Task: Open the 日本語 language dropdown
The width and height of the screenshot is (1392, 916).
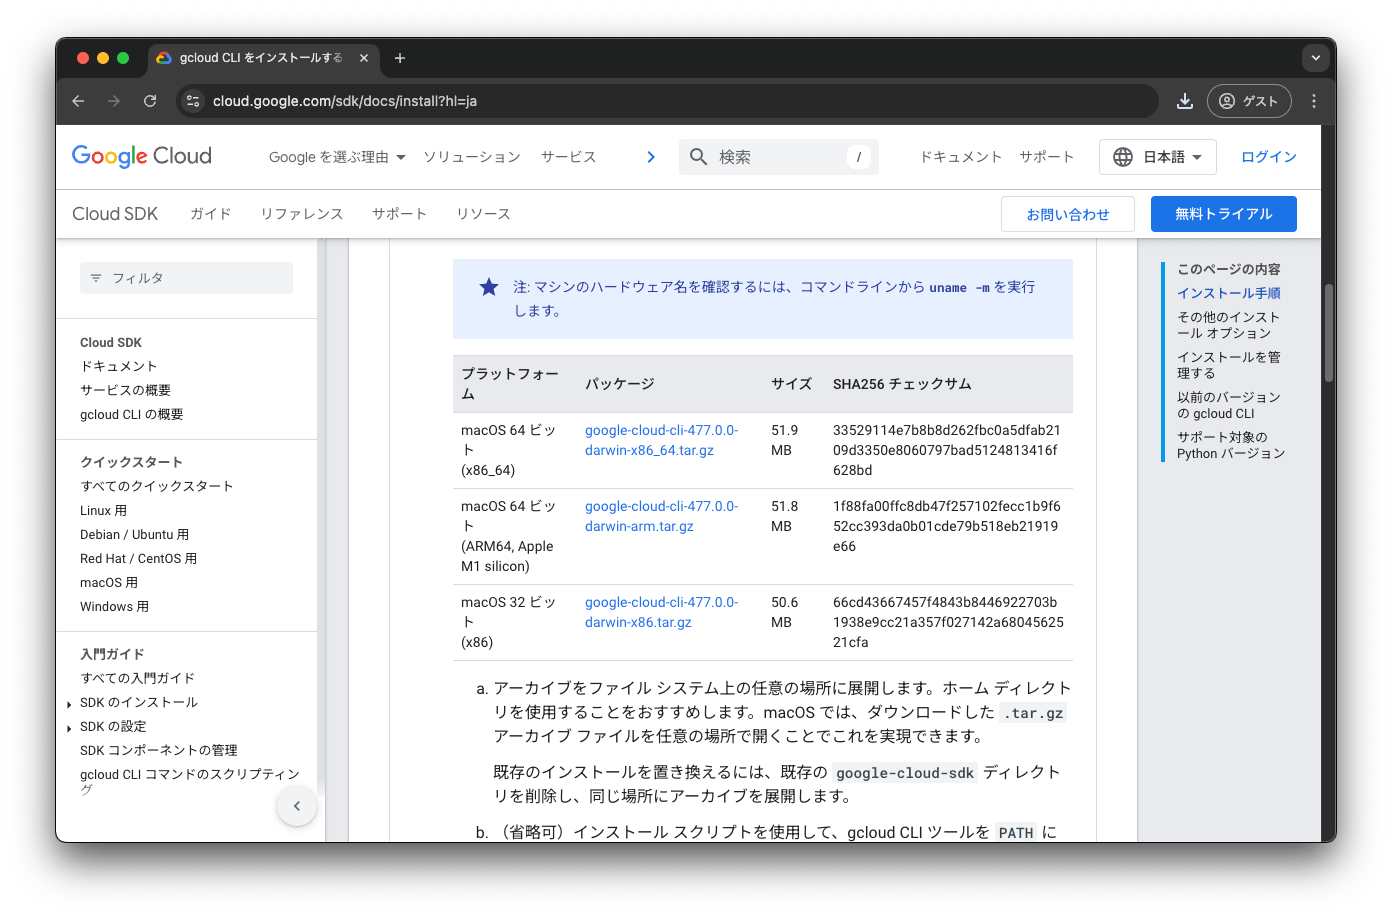Action: 1158,157
